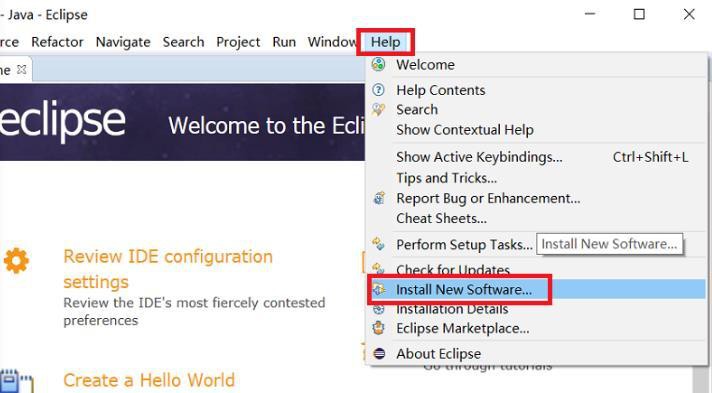This screenshot has height=393, width=712.
Task: Open the Run menu
Action: click(284, 42)
